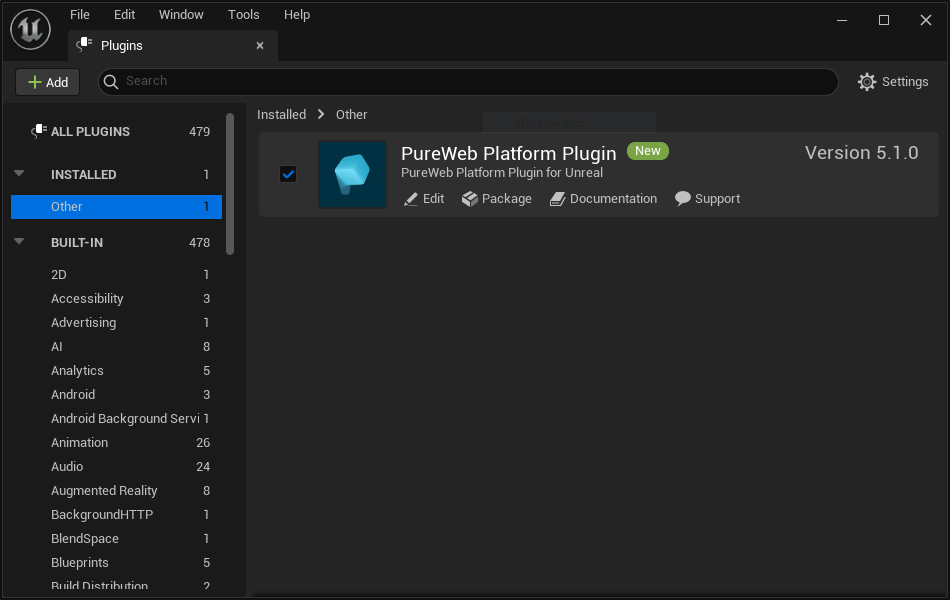Click the book icon beside Documentation

coord(557,199)
